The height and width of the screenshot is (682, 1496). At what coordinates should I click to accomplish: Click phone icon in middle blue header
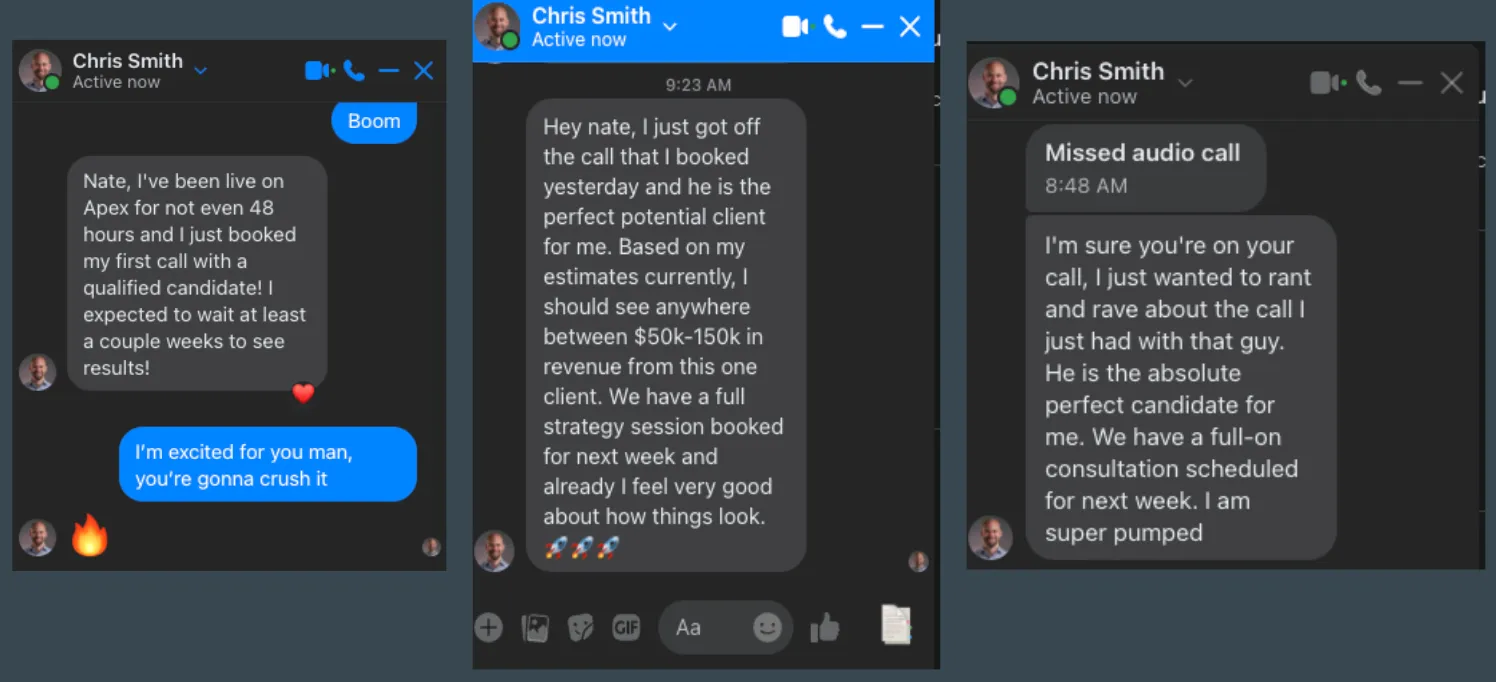point(835,27)
